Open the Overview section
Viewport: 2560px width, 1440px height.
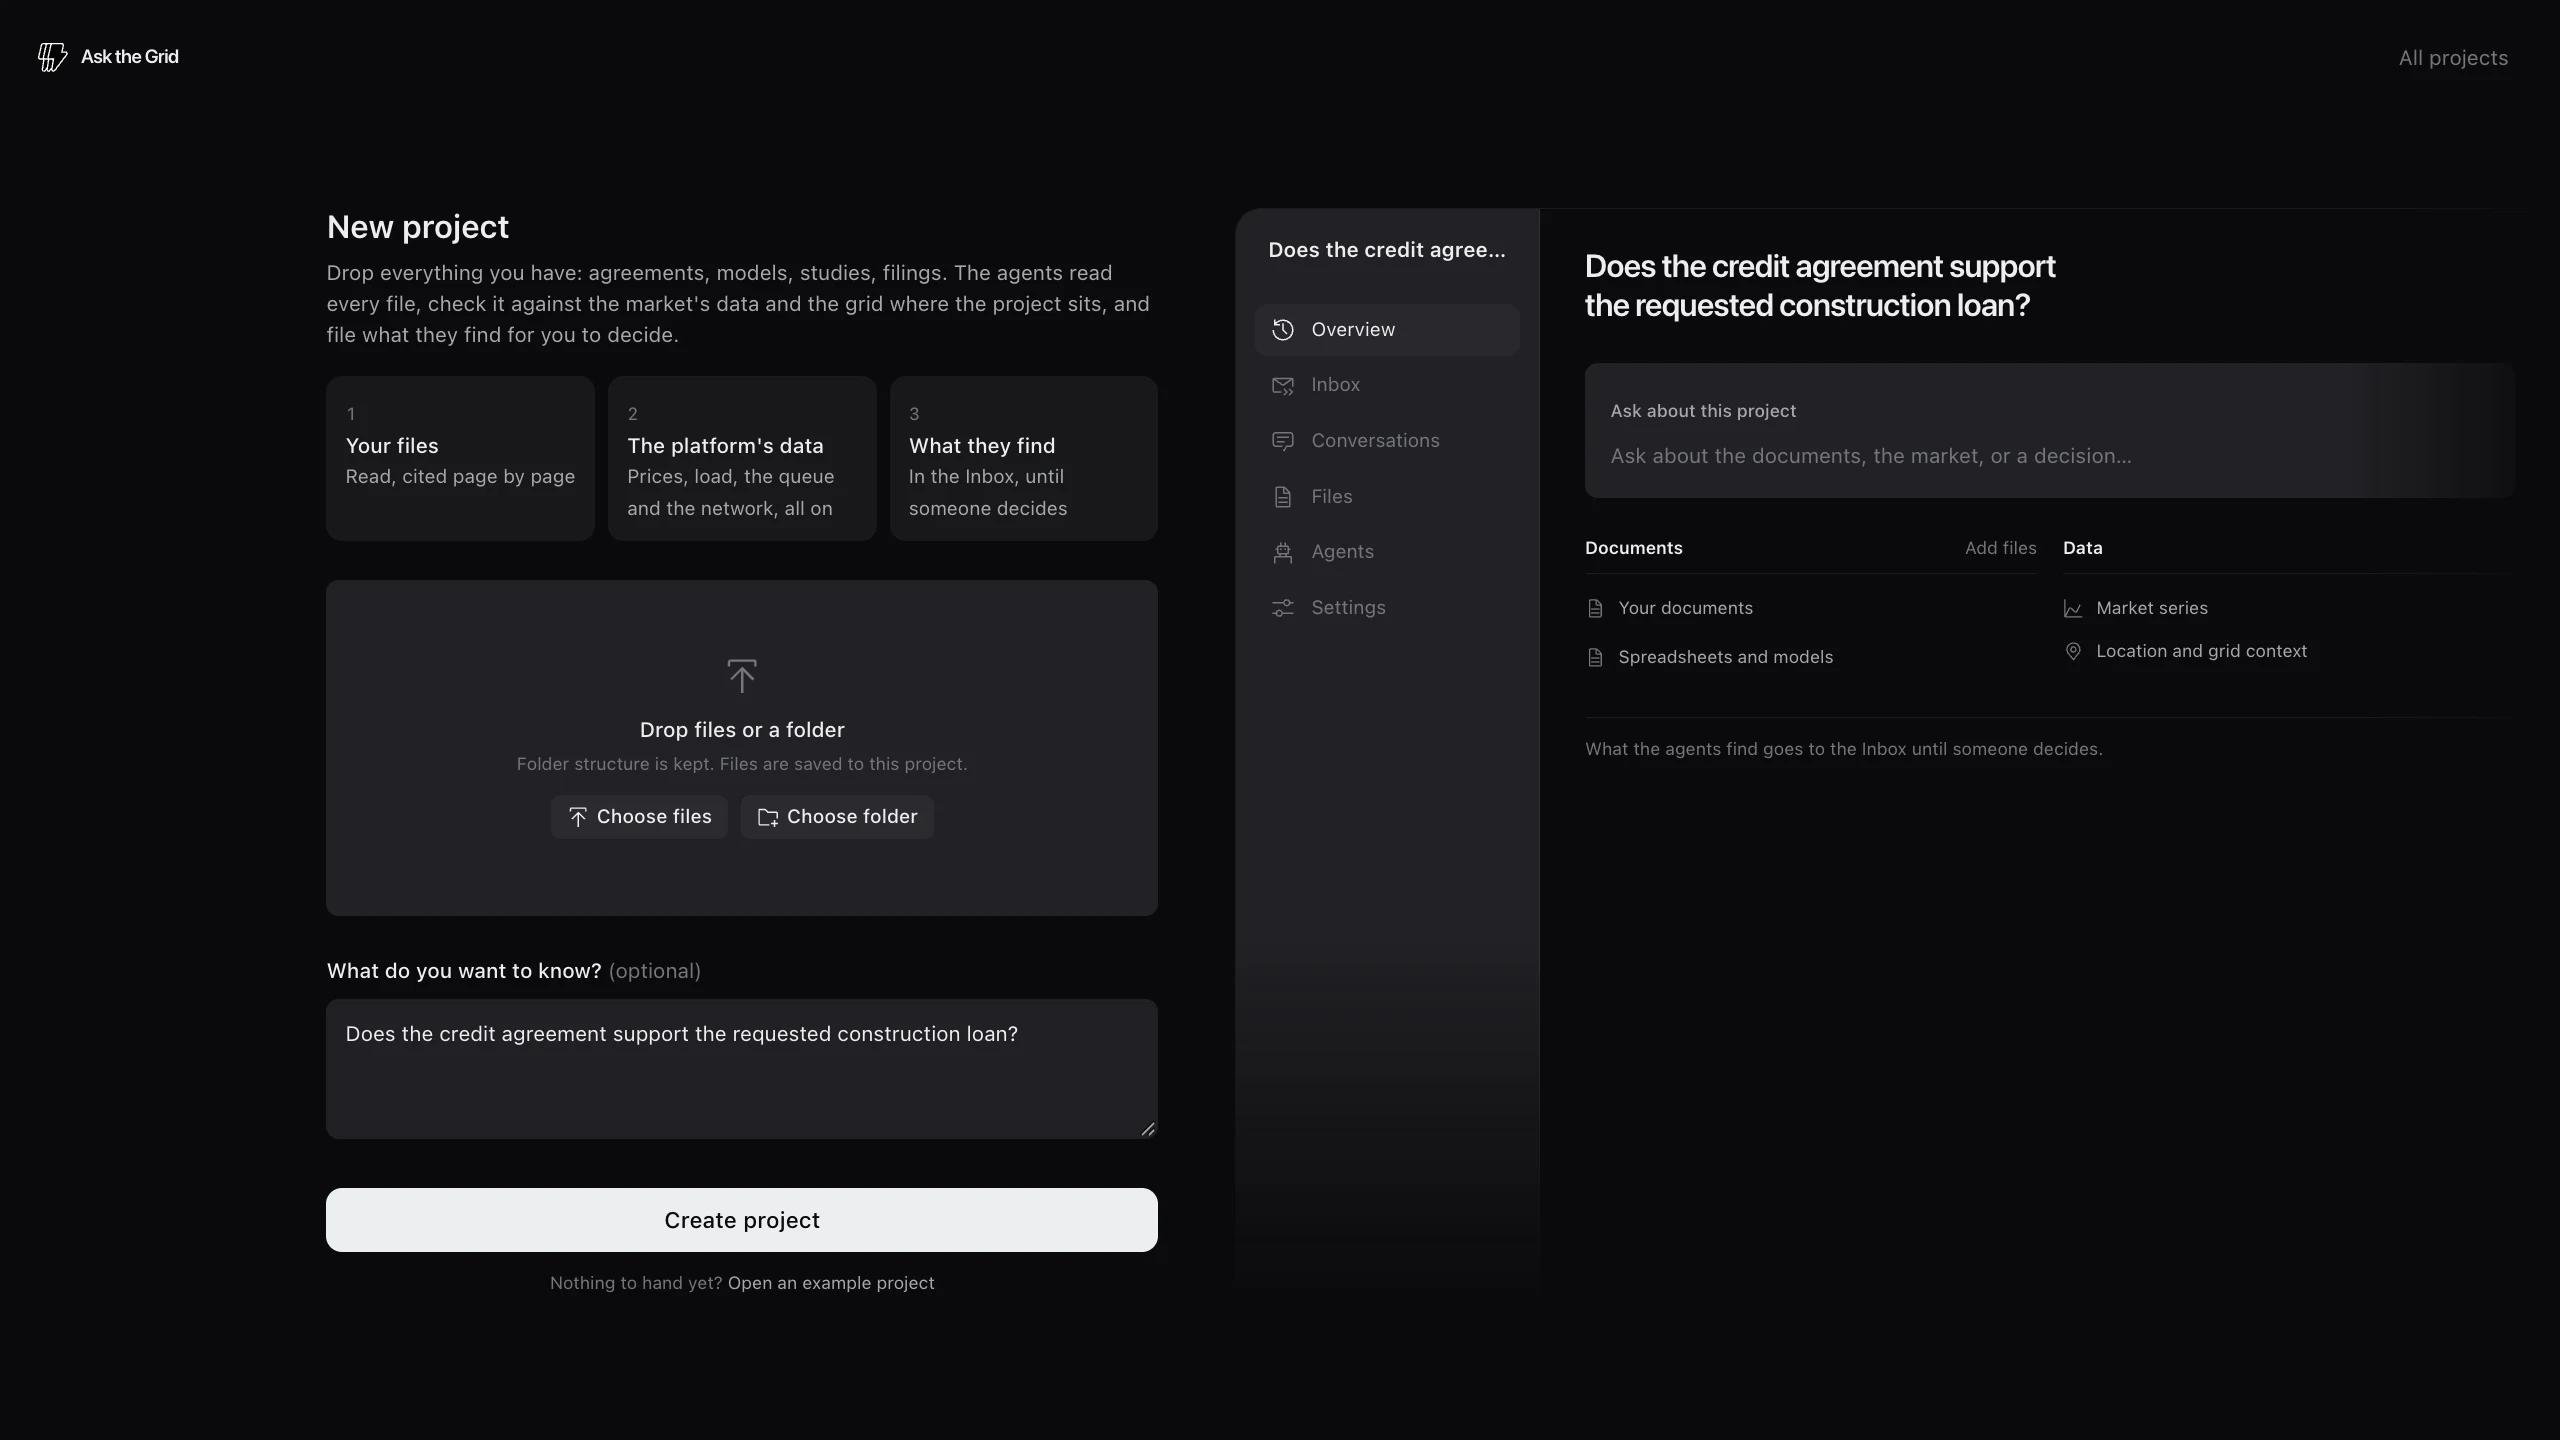[x=1387, y=330]
